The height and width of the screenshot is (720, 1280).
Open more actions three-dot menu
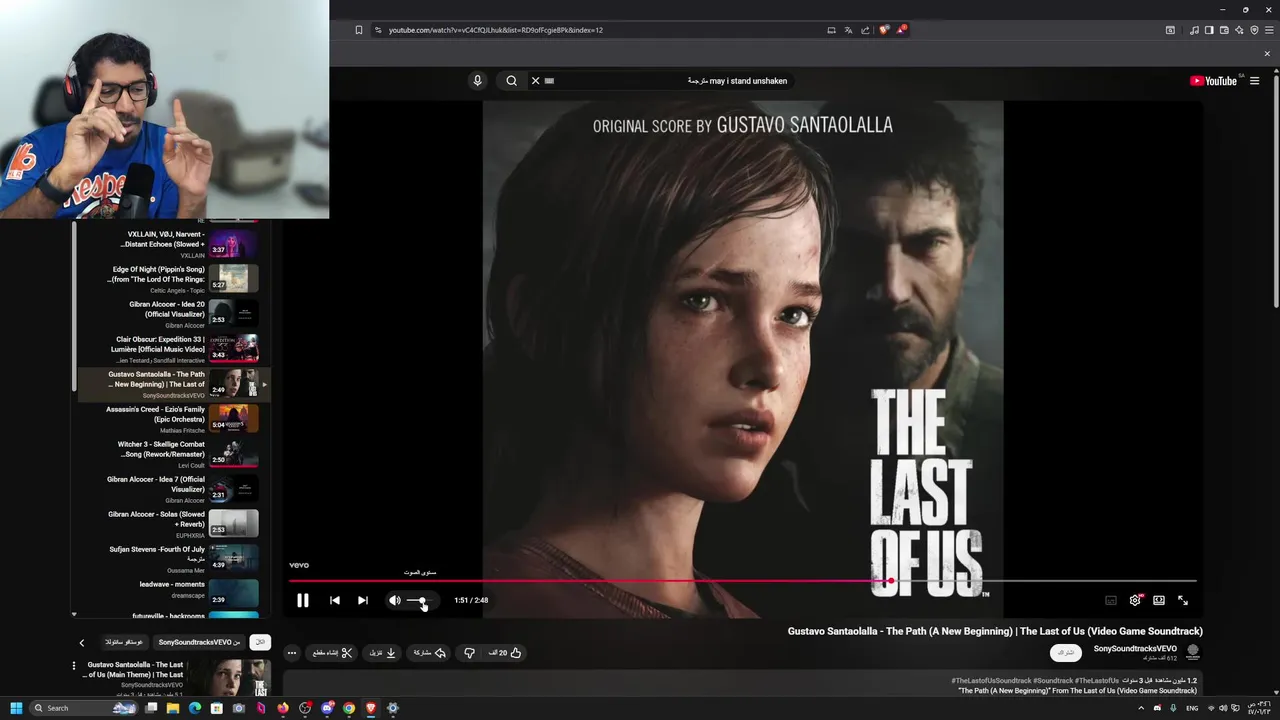pyautogui.click(x=292, y=653)
